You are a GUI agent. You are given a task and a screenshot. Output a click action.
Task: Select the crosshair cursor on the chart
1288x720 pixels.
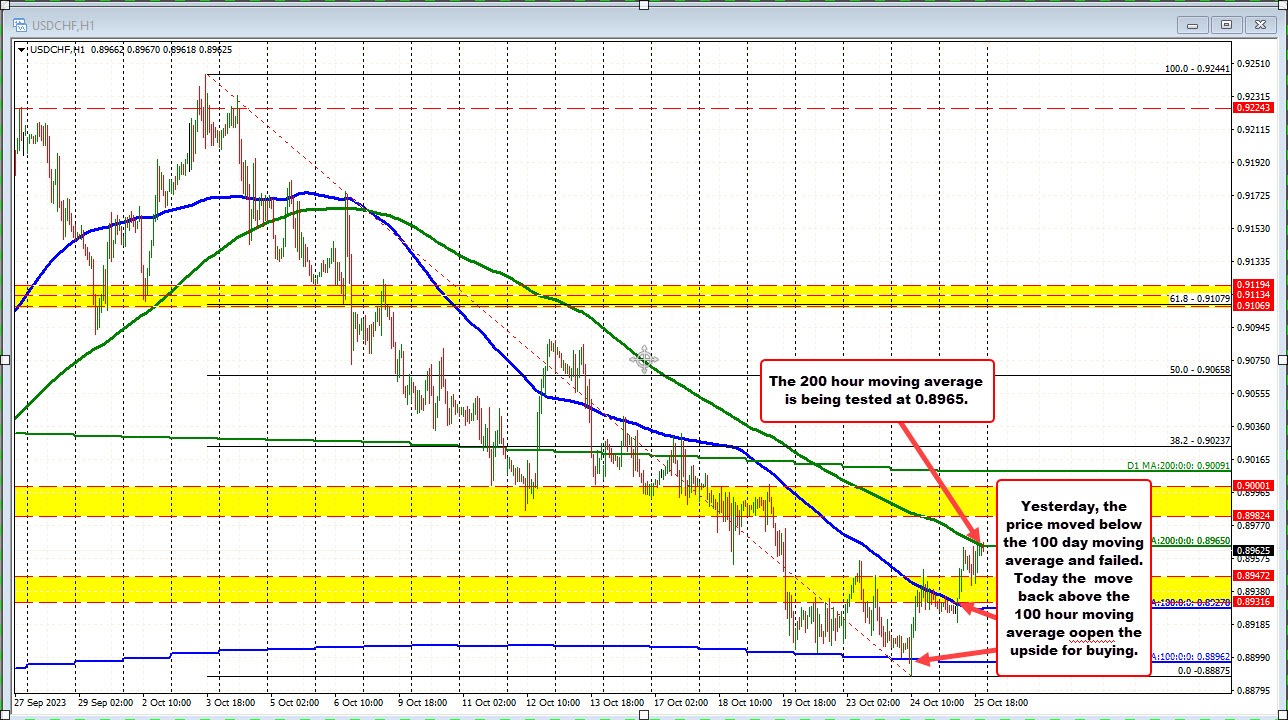pyautogui.click(x=645, y=358)
